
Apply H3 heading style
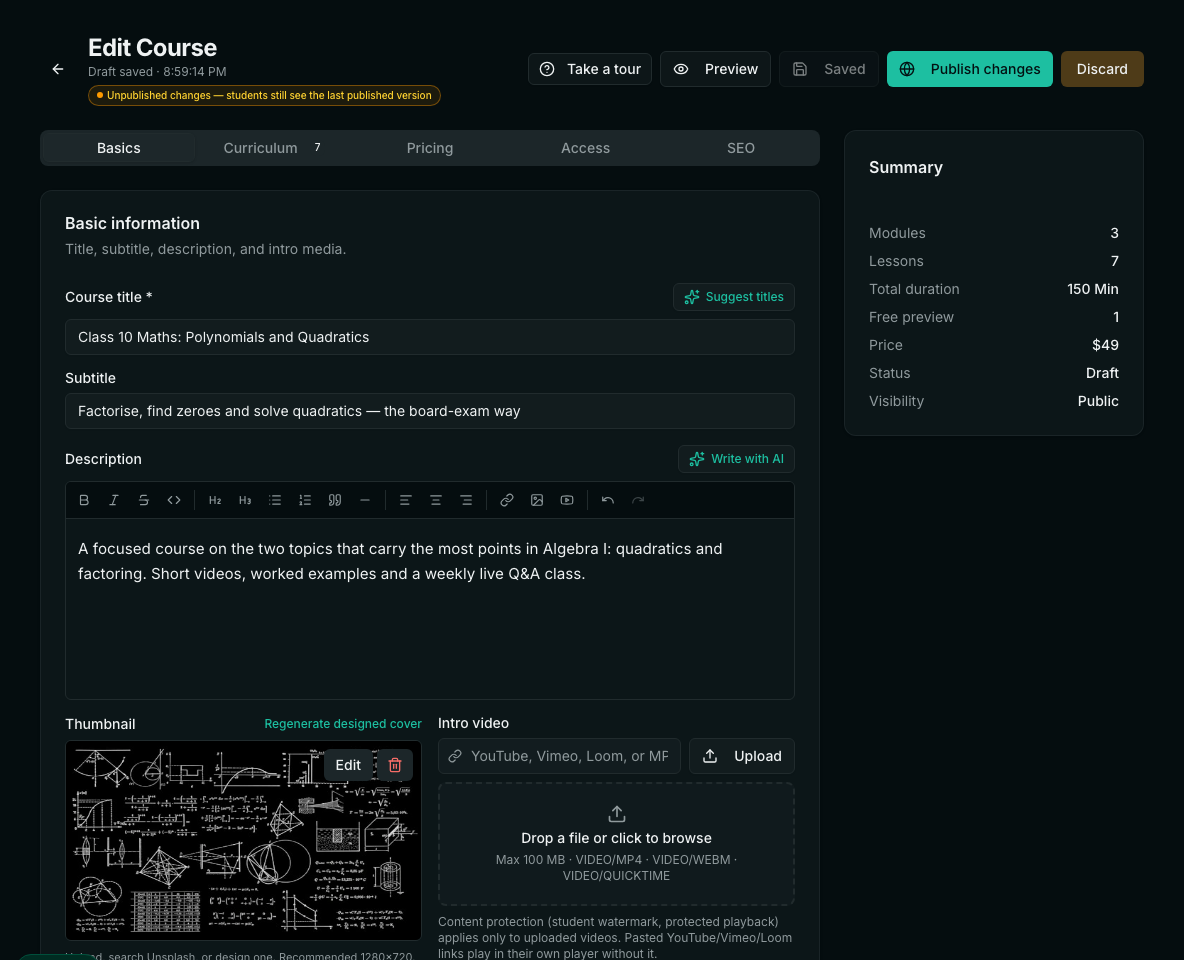coord(245,500)
